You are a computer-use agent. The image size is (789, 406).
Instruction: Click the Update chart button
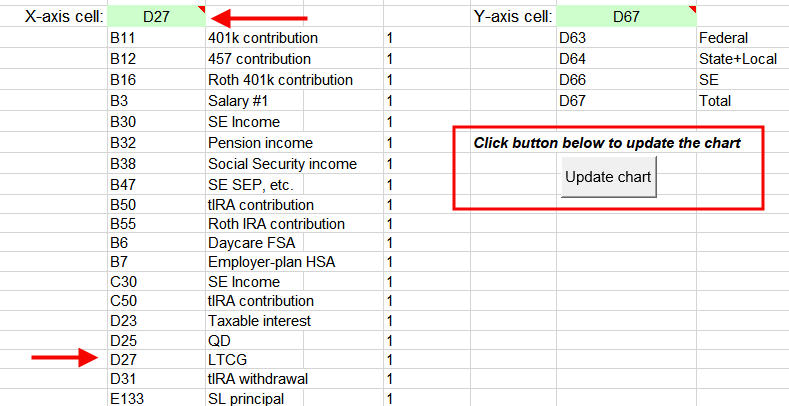(x=609, y=177)
